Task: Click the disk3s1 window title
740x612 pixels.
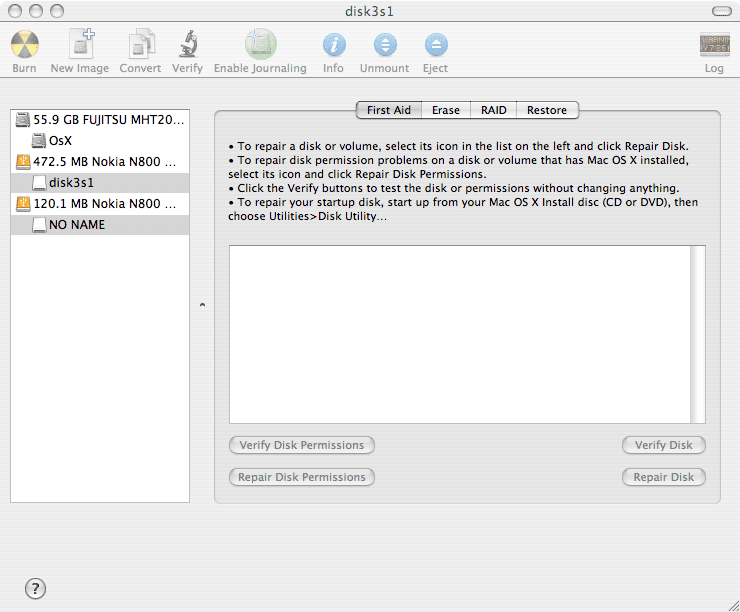Action: tap(370, 11)
